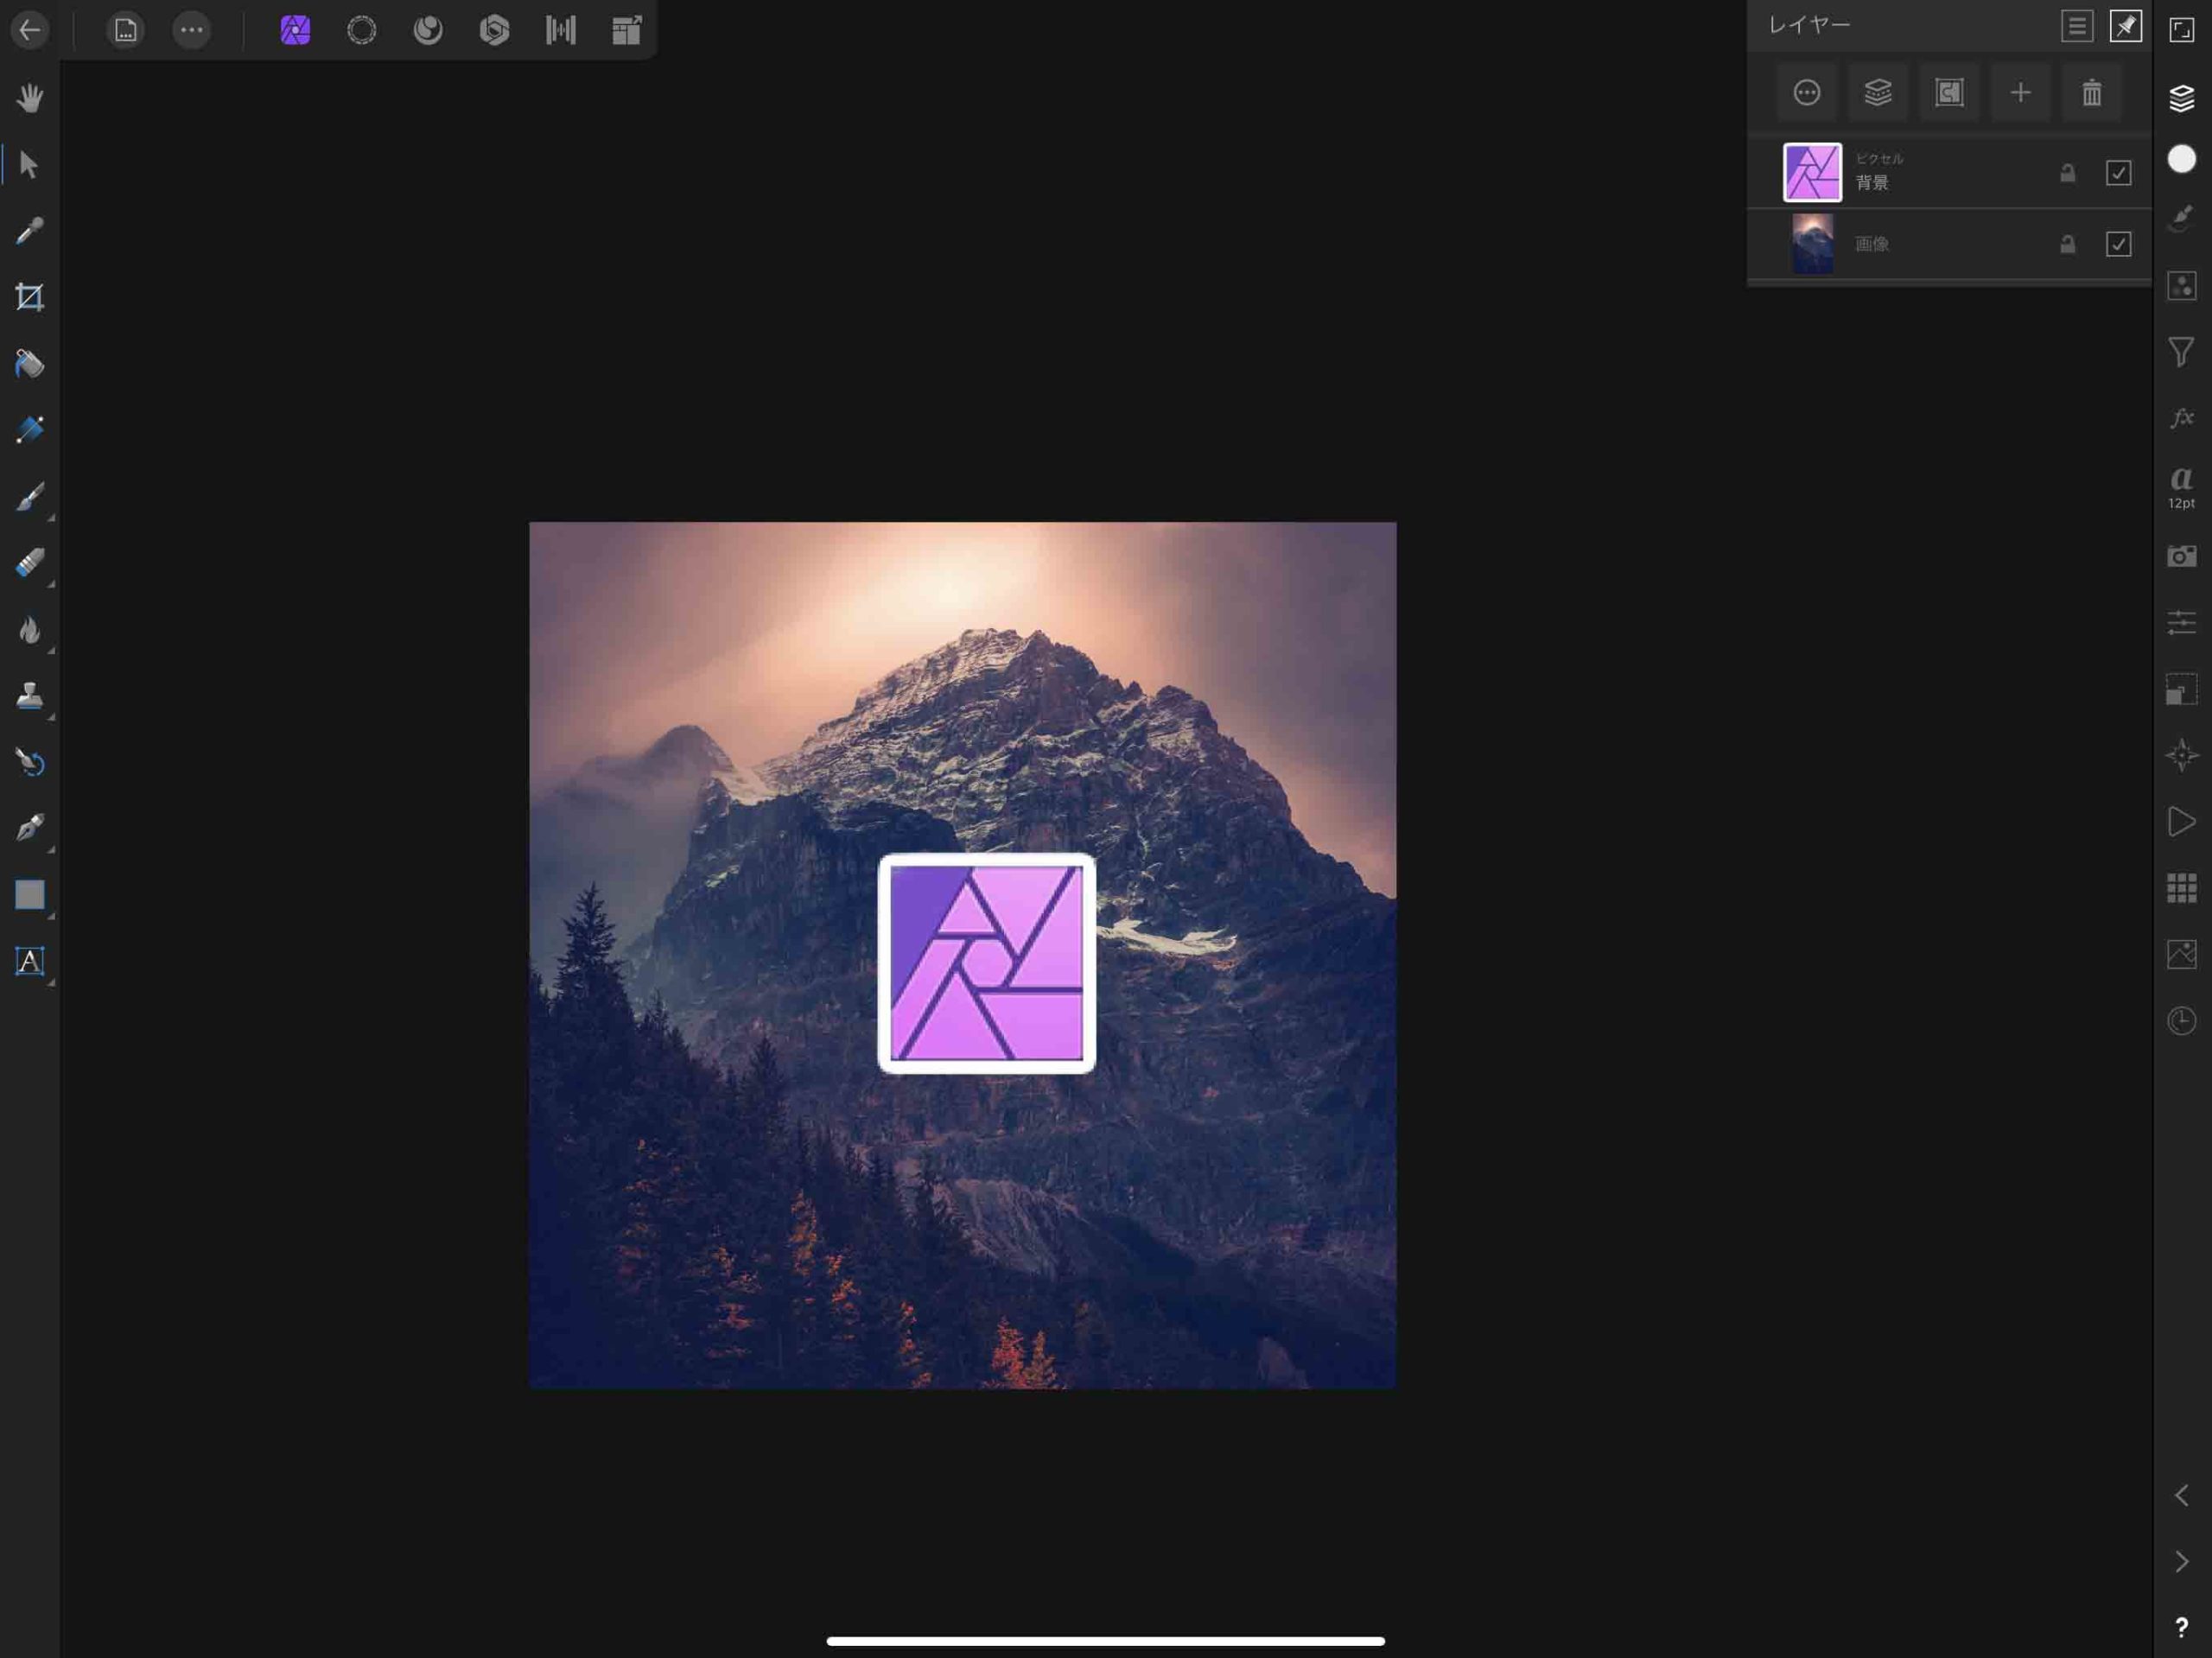Select the Clone stamp tool
This screenshot has width=2212, height=1658.
tap(30, 696)
